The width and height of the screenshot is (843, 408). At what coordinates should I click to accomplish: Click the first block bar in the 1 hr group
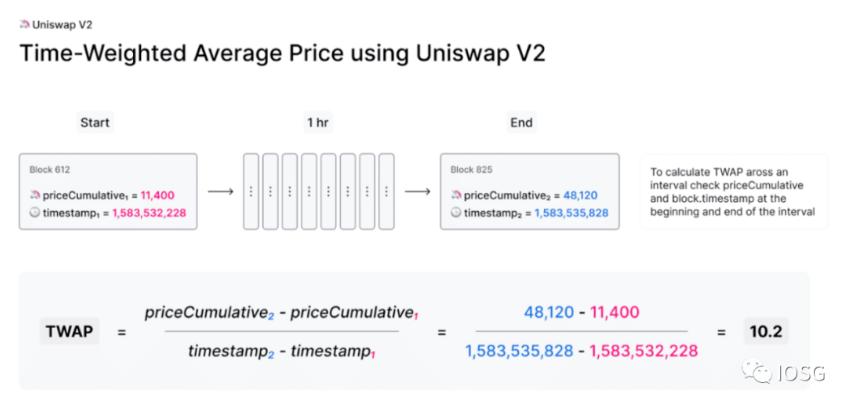[x=251, y=191]
